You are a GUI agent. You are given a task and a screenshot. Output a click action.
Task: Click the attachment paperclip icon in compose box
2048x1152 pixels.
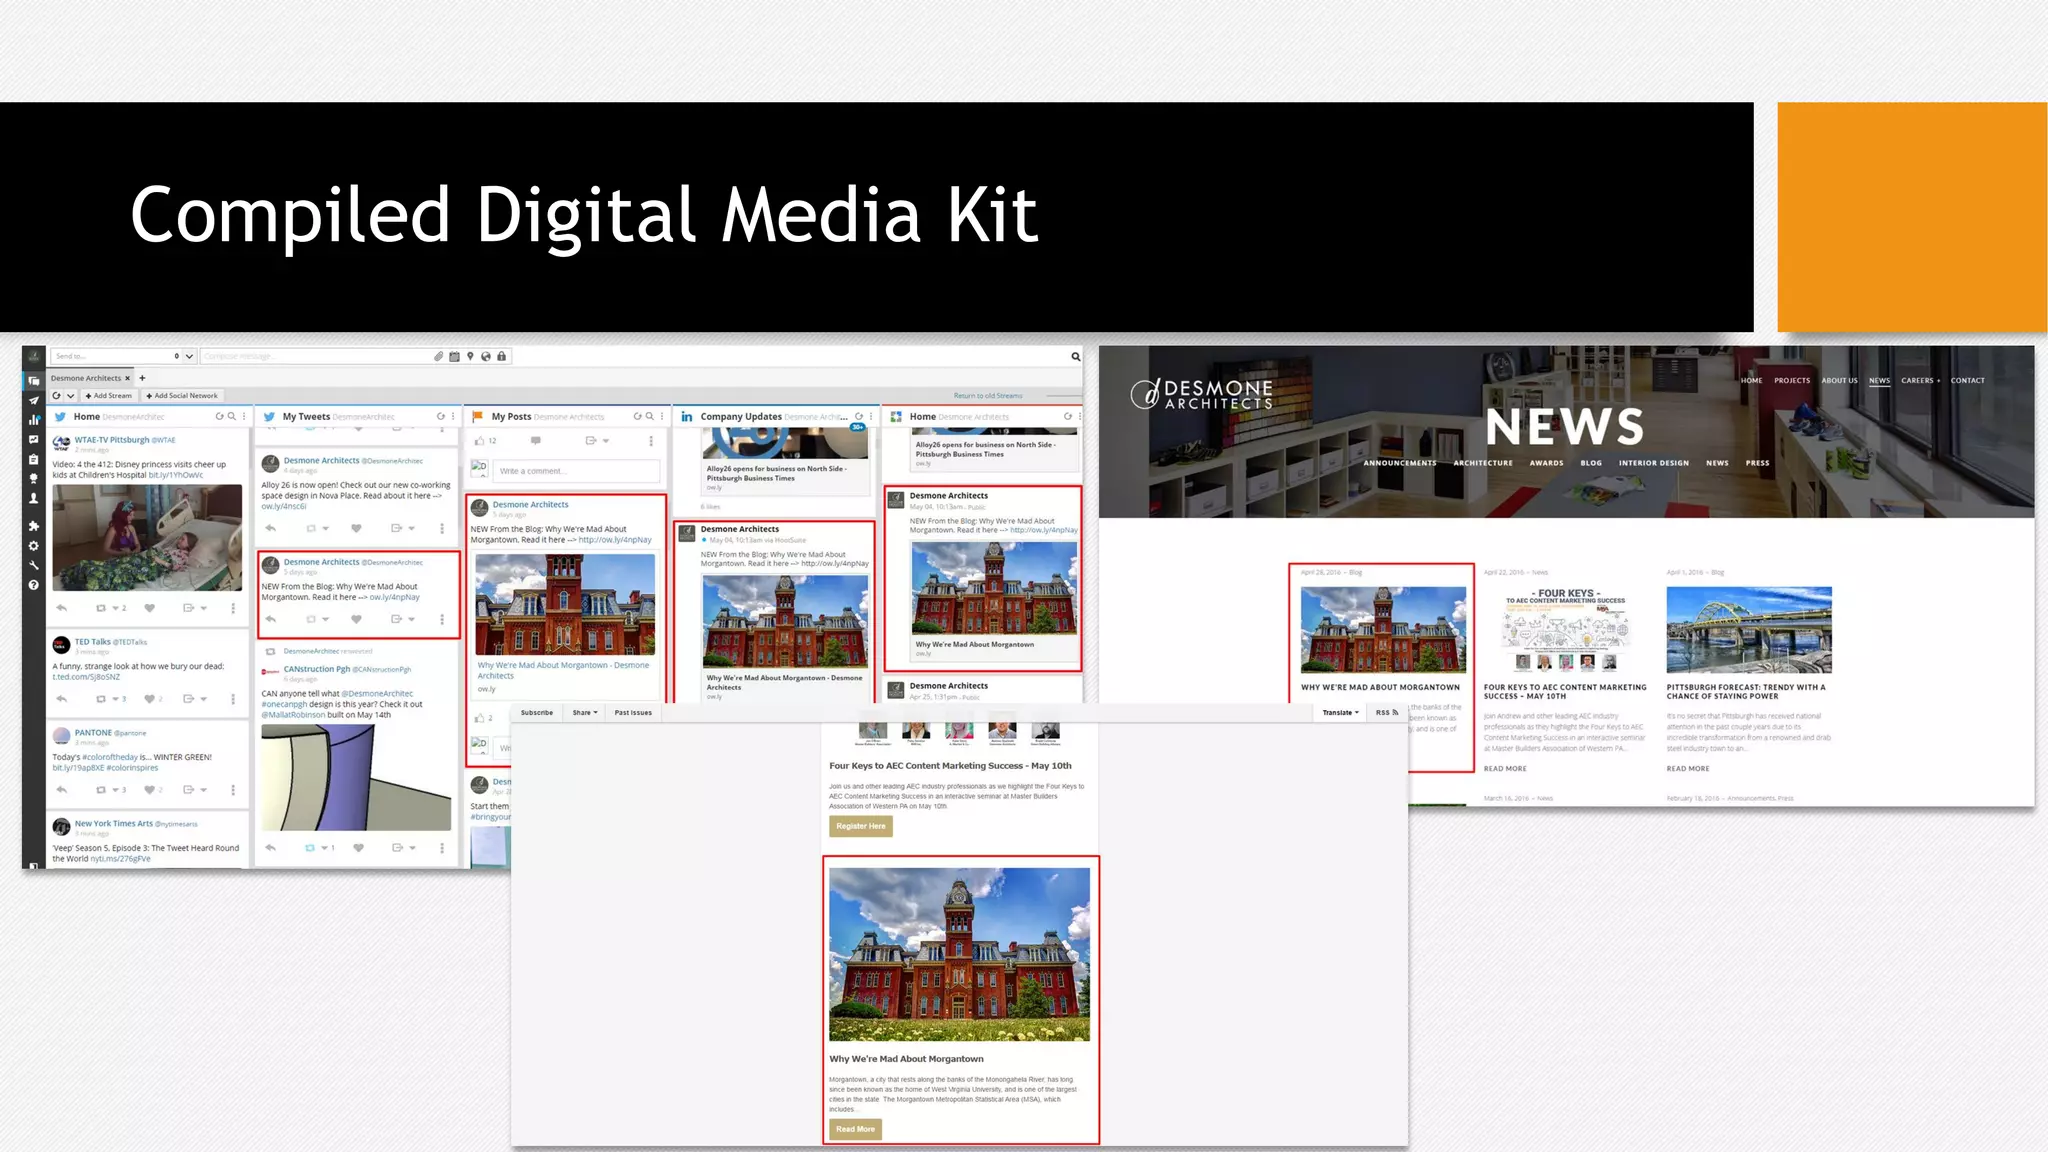(x=438, y=357)
